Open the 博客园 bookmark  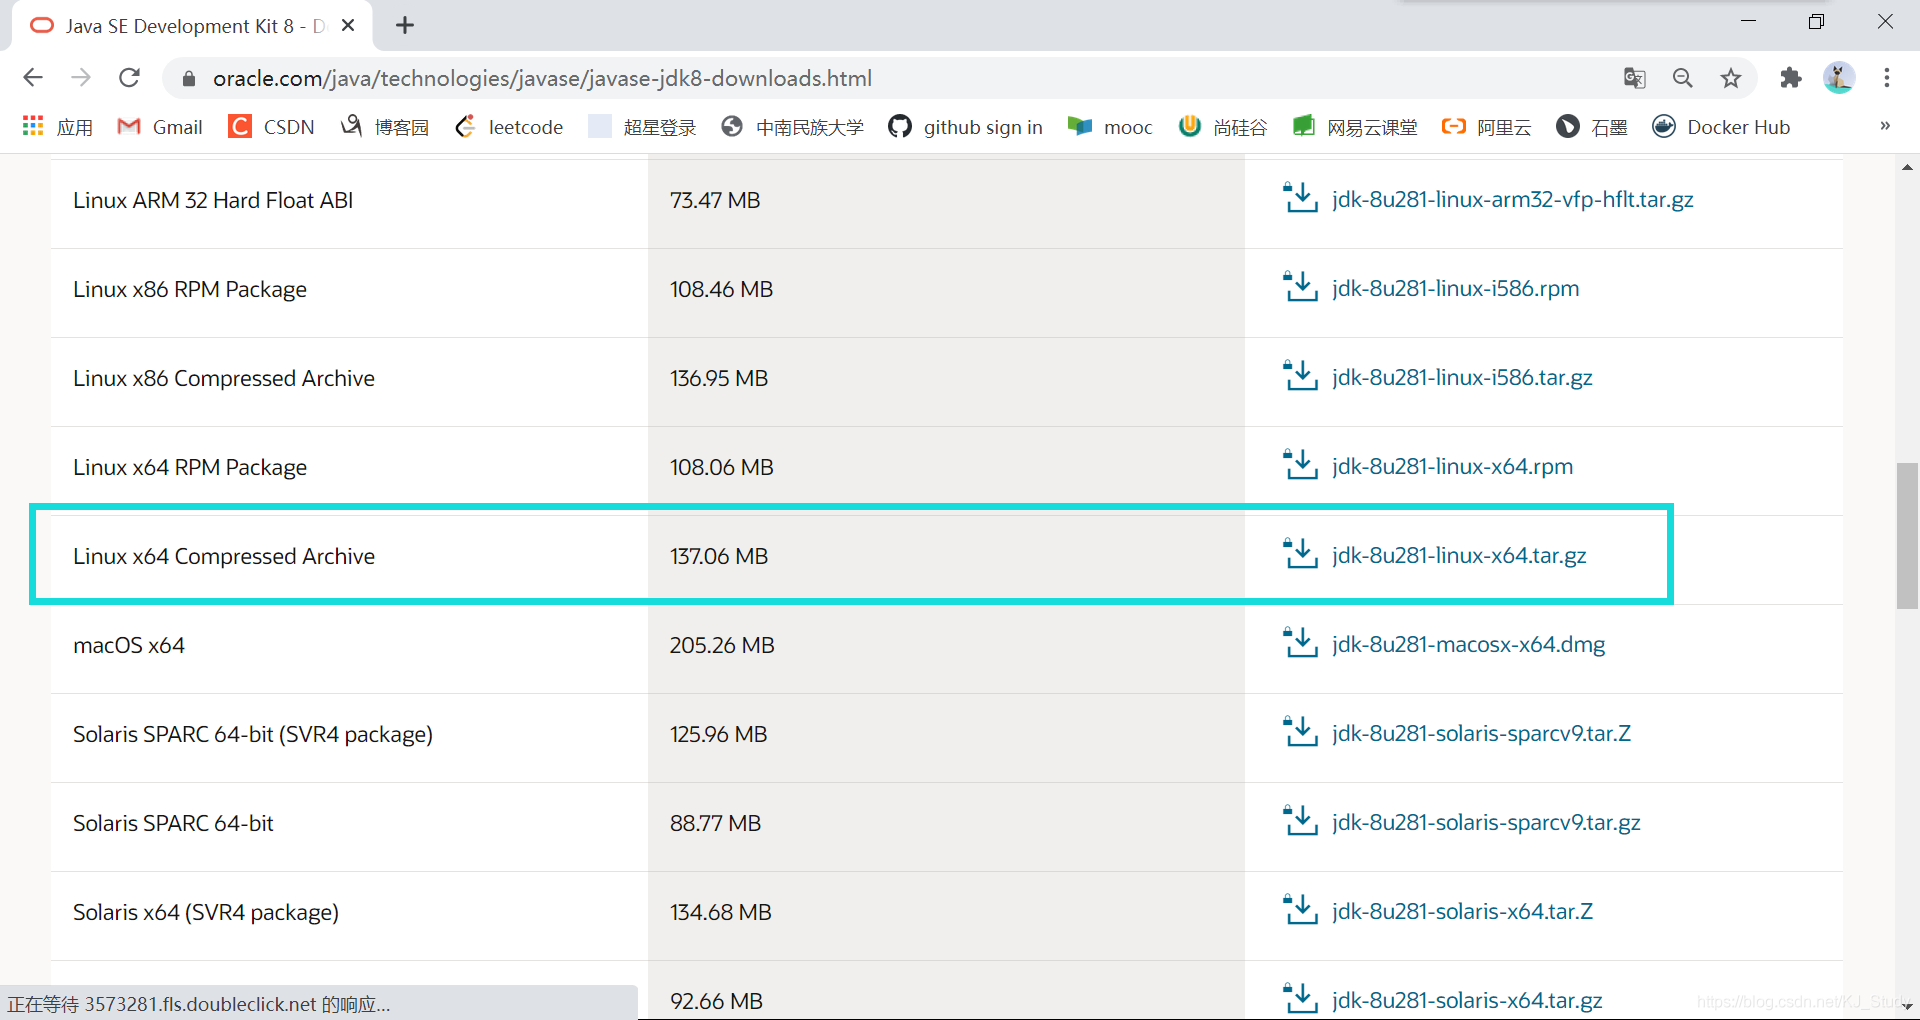385,127
